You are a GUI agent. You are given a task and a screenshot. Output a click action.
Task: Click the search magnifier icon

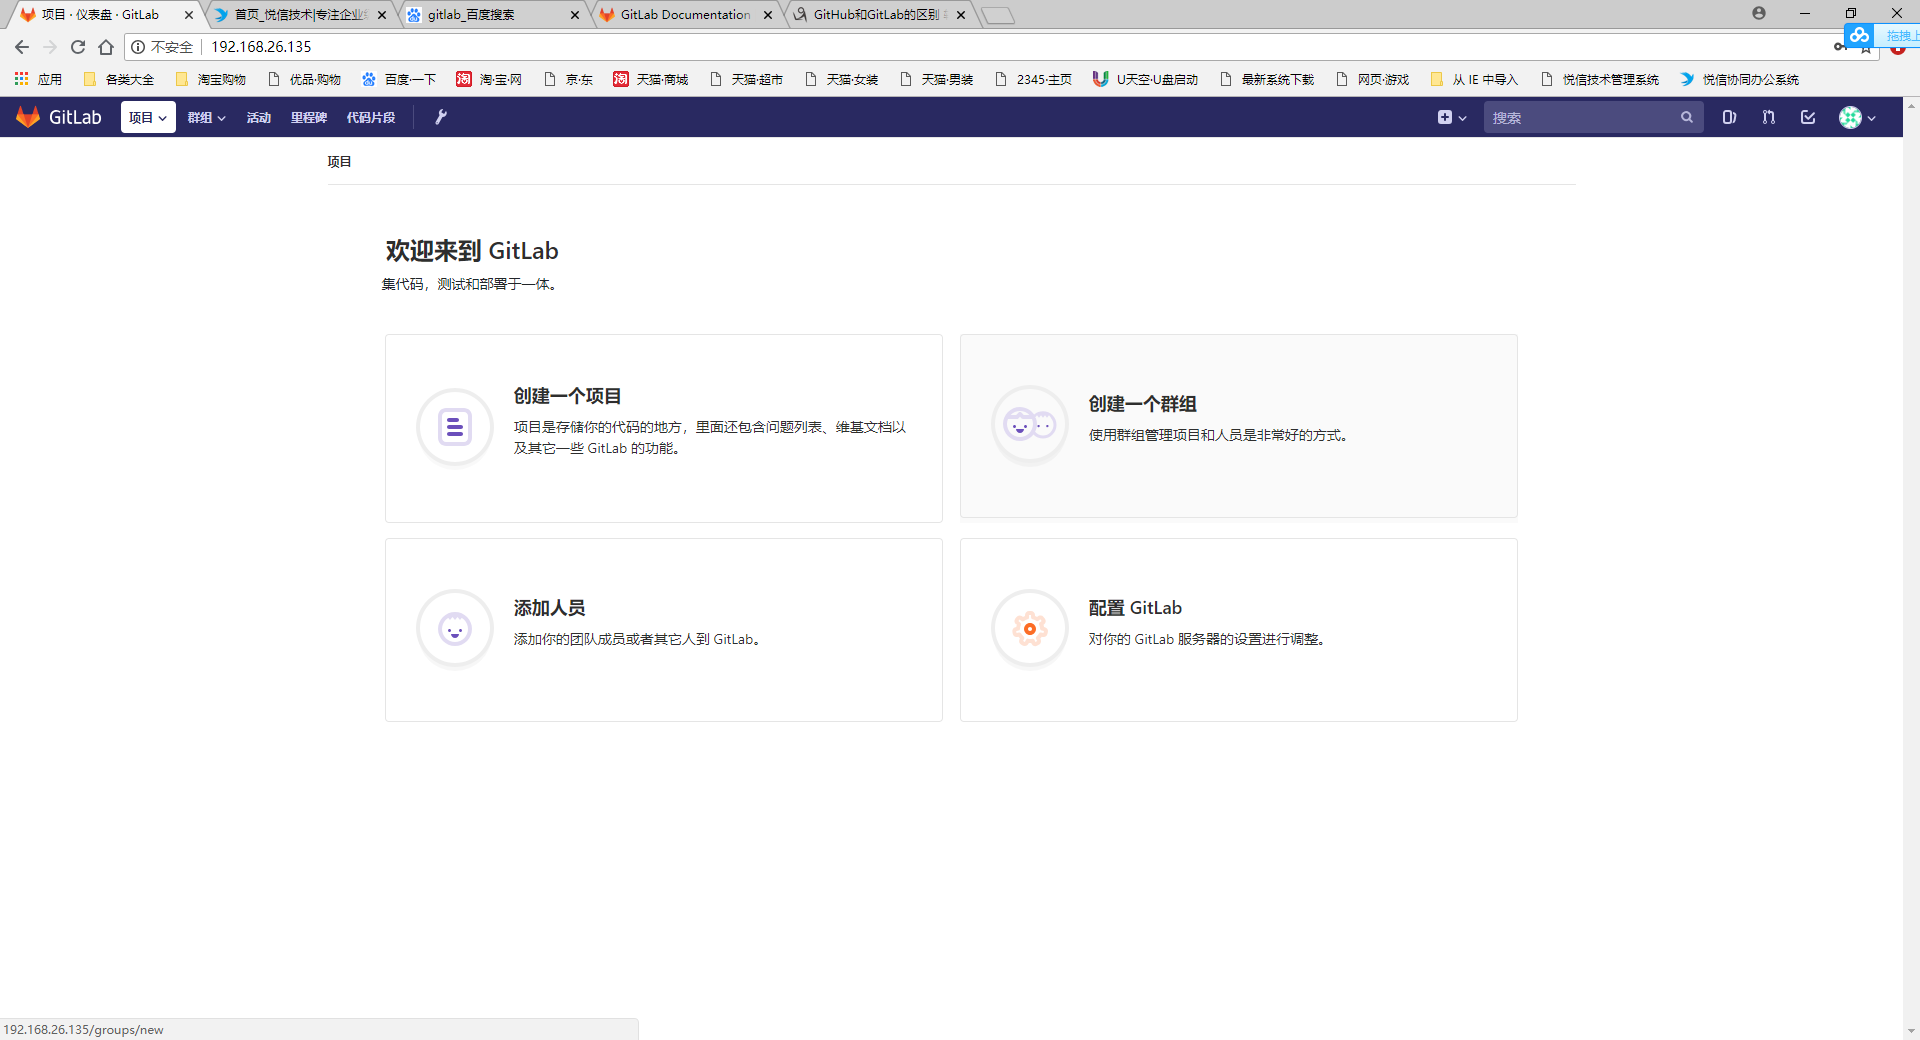tap(1687, 117)
